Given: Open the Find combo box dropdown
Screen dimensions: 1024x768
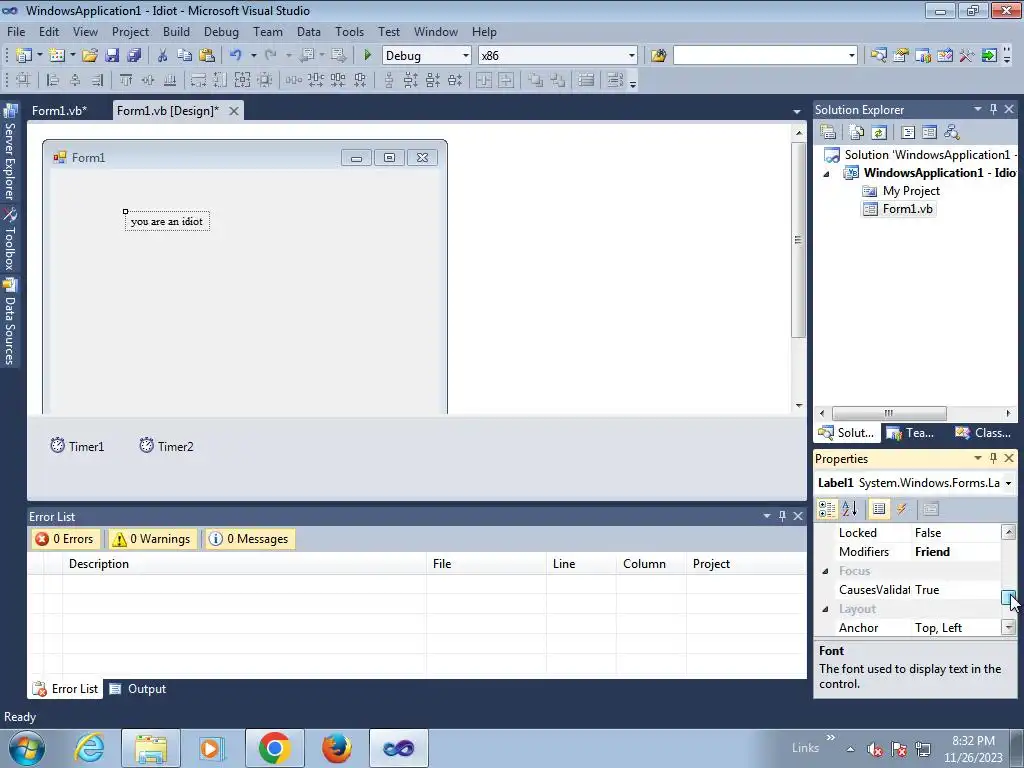Looking at the screenshot, I should [x=852, y=56].
